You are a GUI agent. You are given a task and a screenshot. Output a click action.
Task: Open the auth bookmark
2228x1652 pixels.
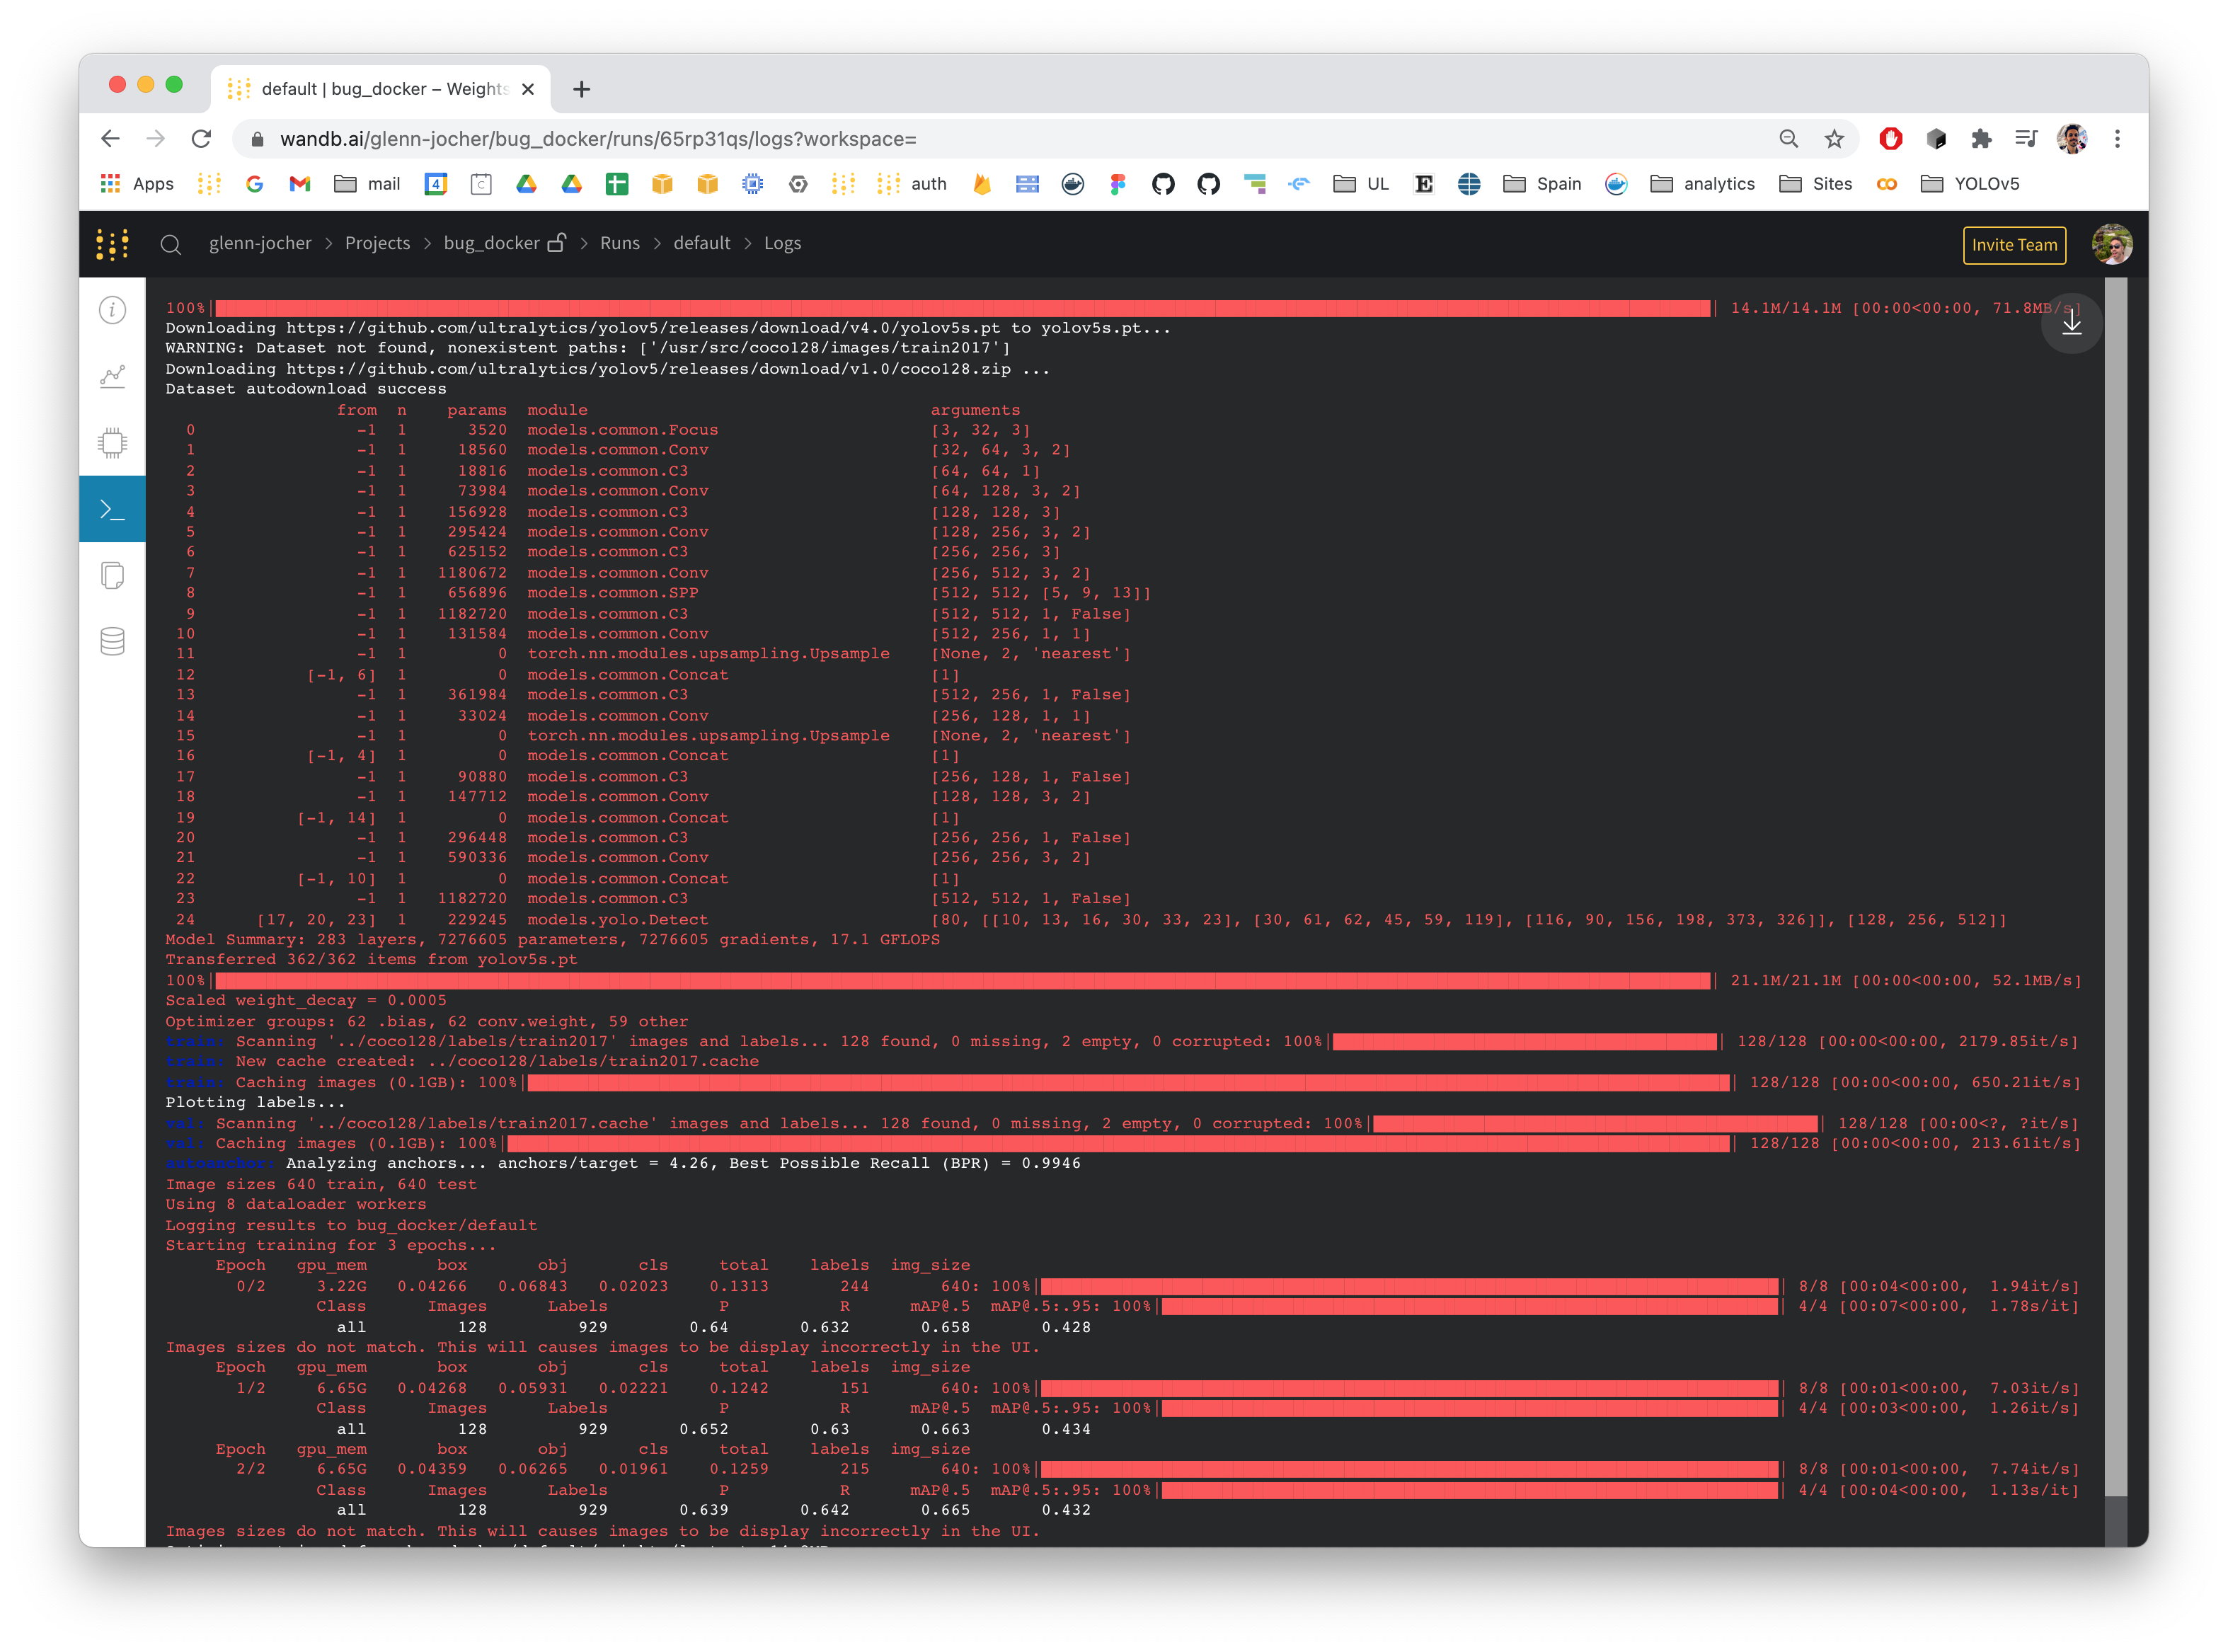(x=911, y=184)
